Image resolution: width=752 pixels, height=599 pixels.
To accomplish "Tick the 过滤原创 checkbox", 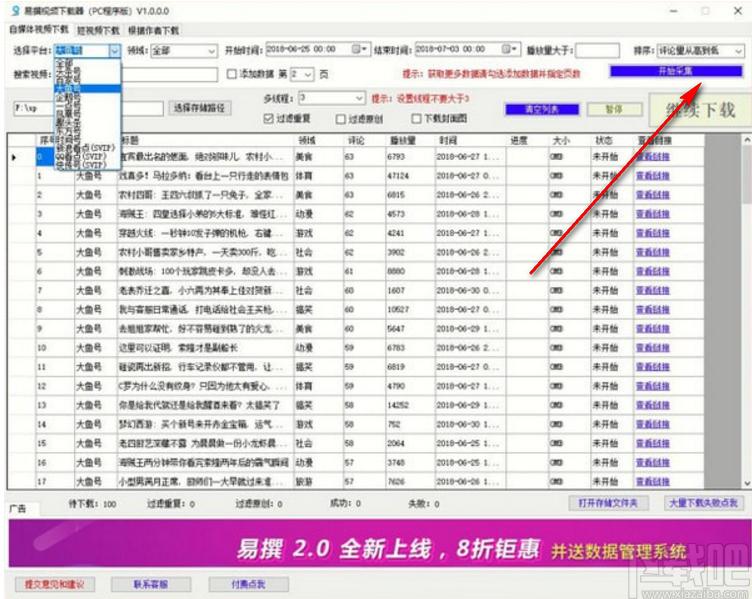I will coord(341,118).
